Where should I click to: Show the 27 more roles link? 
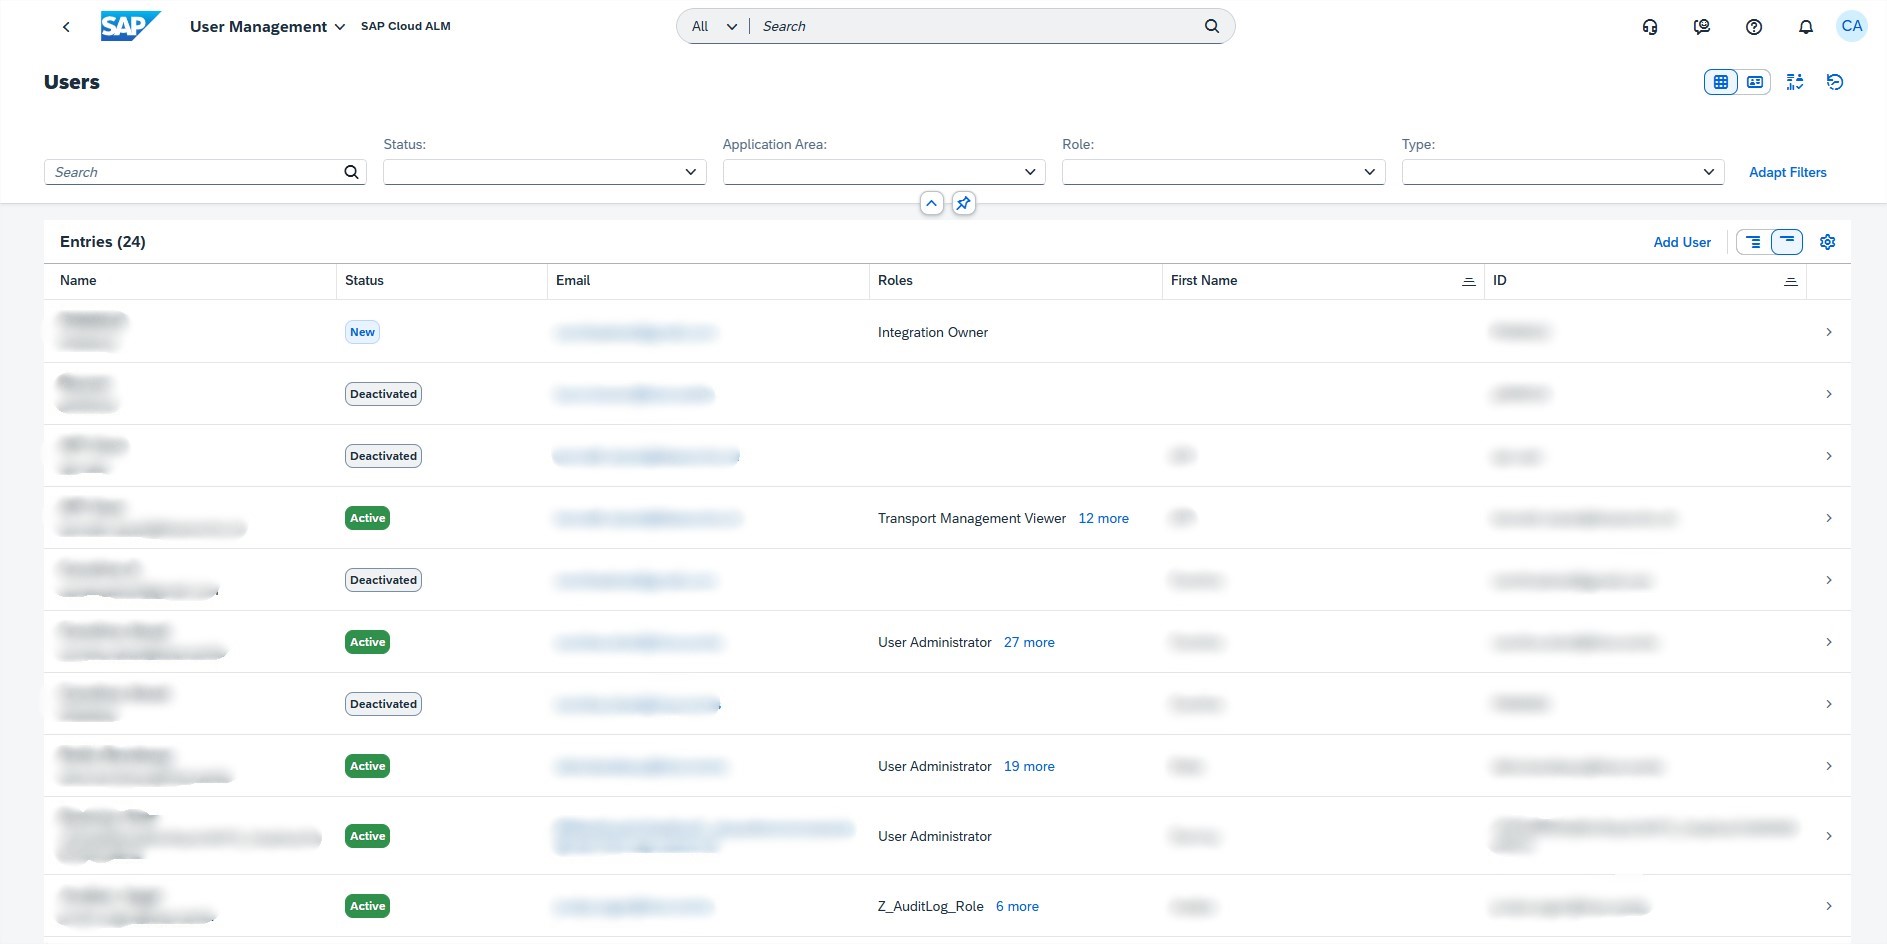tap(1029, 642)
